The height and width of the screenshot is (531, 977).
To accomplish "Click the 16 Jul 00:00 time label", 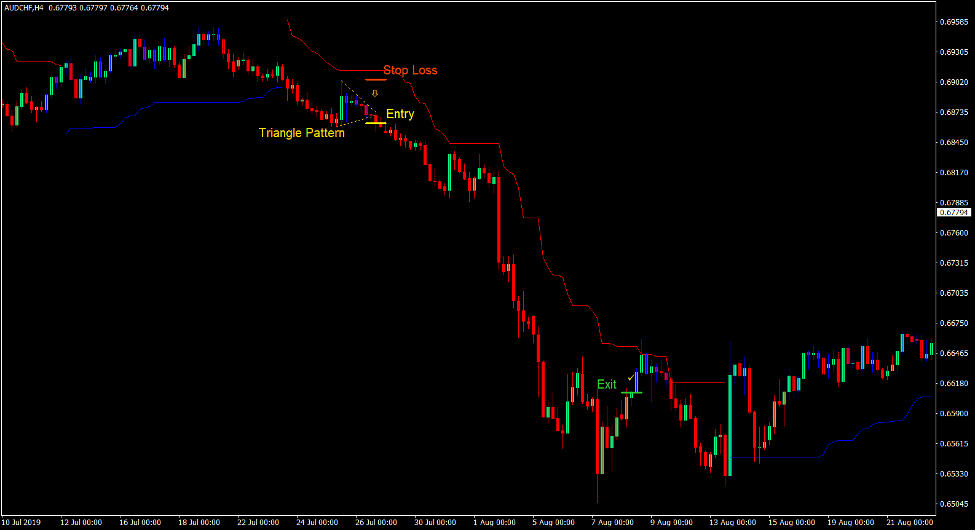I will click(140, 522).
